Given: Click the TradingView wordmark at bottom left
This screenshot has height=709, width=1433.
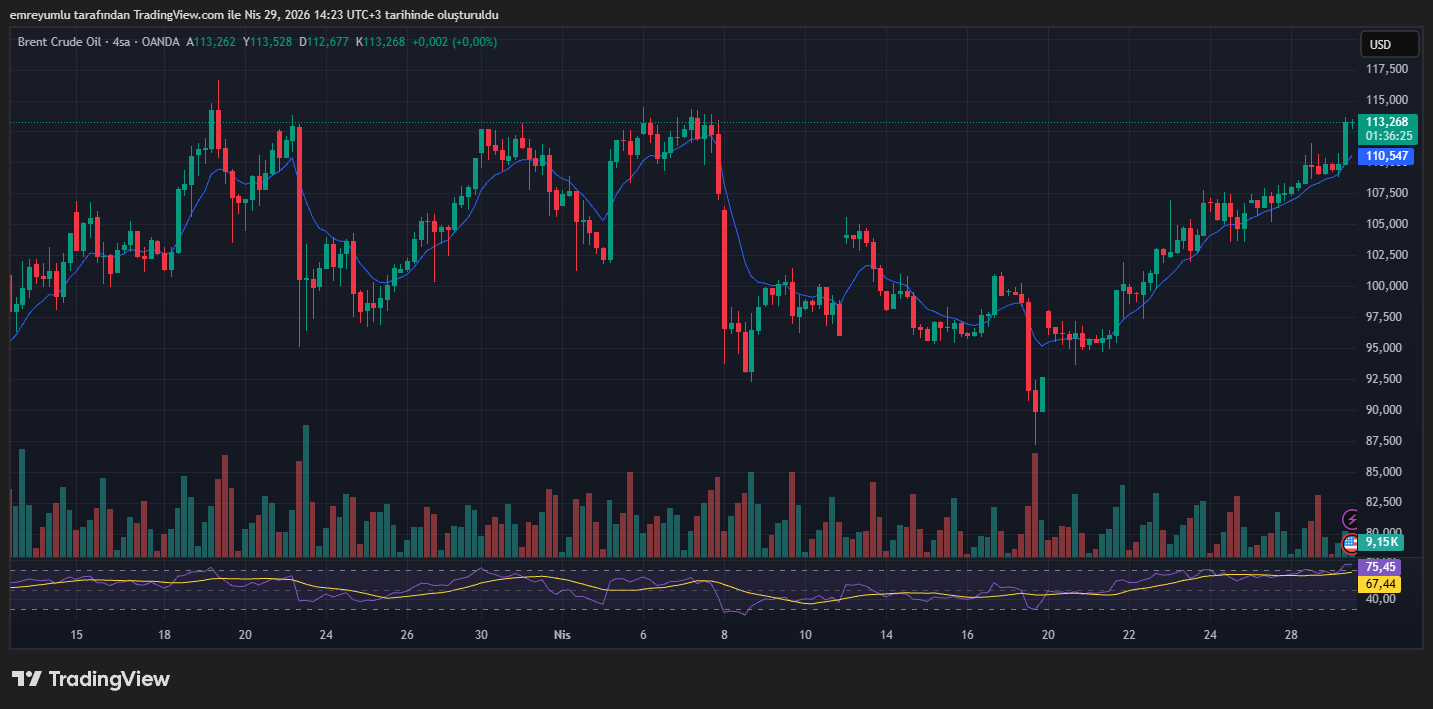Looking at the screenshot, I should pos(109,679).
